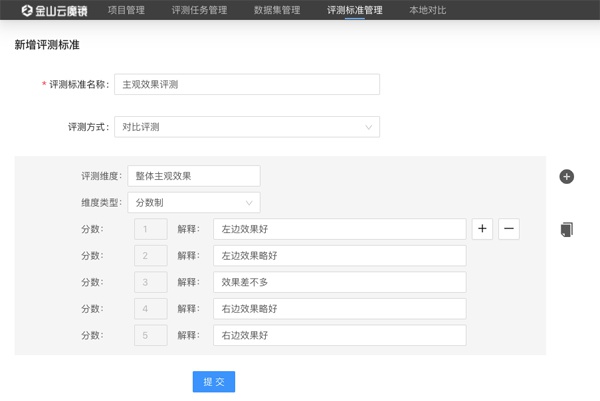Focus the 评测标准名称 input field
The image size is (600, 401).
[247, 84]
